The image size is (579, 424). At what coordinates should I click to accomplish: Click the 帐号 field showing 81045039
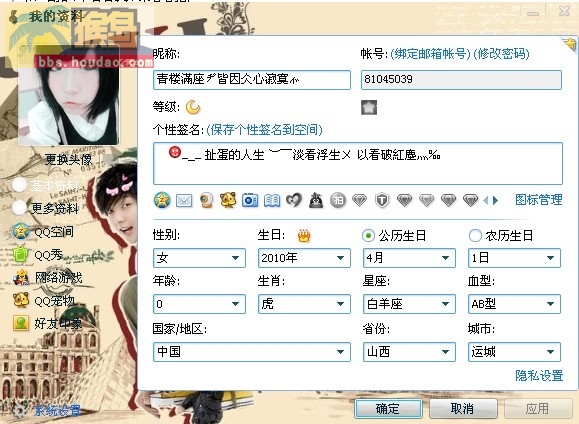pos(461,80)
